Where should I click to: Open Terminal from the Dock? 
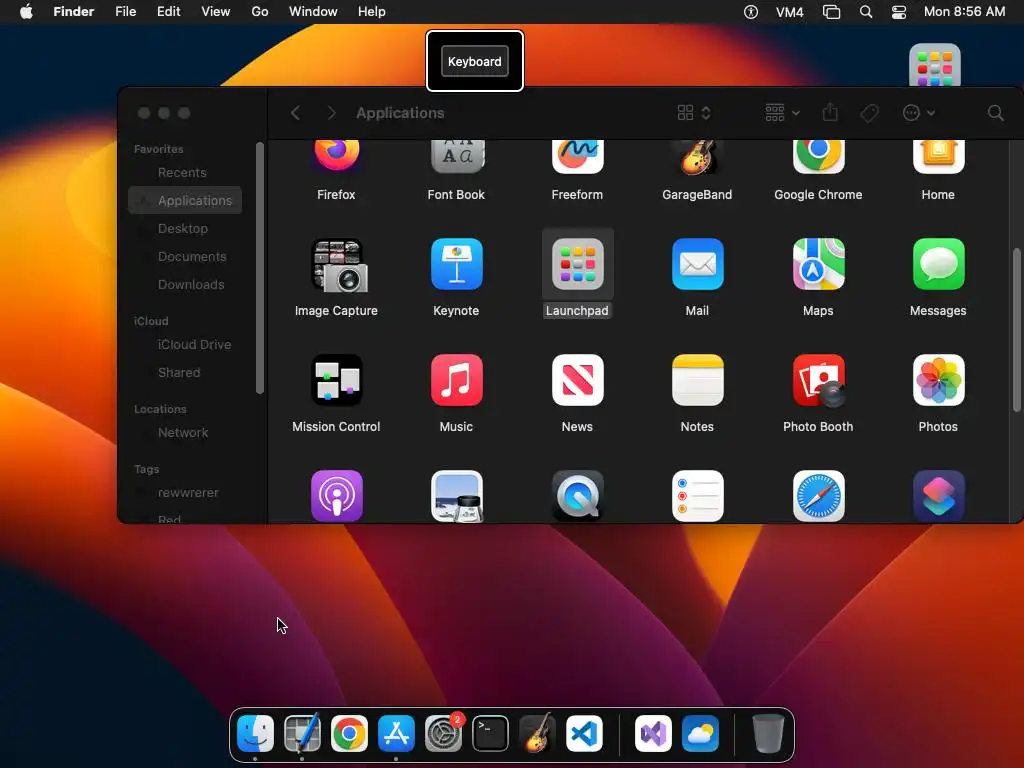click(x=490, y=733)
